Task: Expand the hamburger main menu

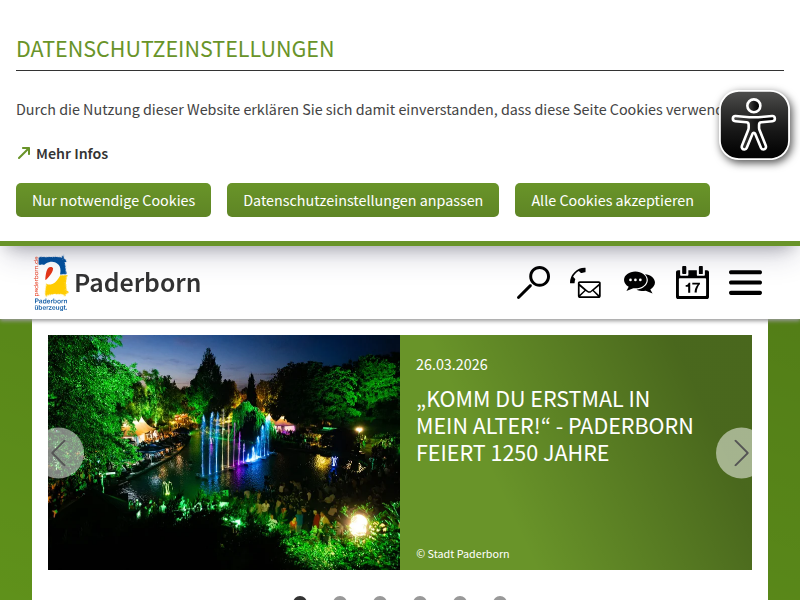Action: pos(745,283)
